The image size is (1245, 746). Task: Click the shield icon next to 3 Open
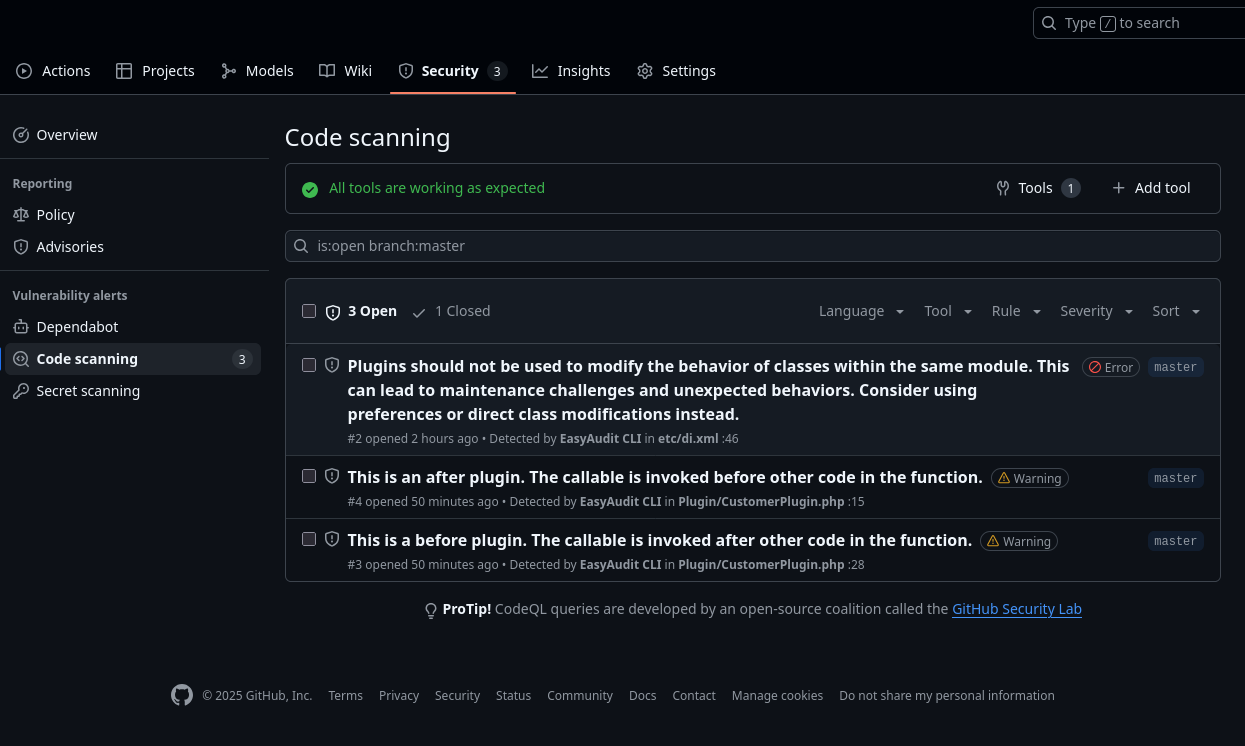[x=333, y=312]
